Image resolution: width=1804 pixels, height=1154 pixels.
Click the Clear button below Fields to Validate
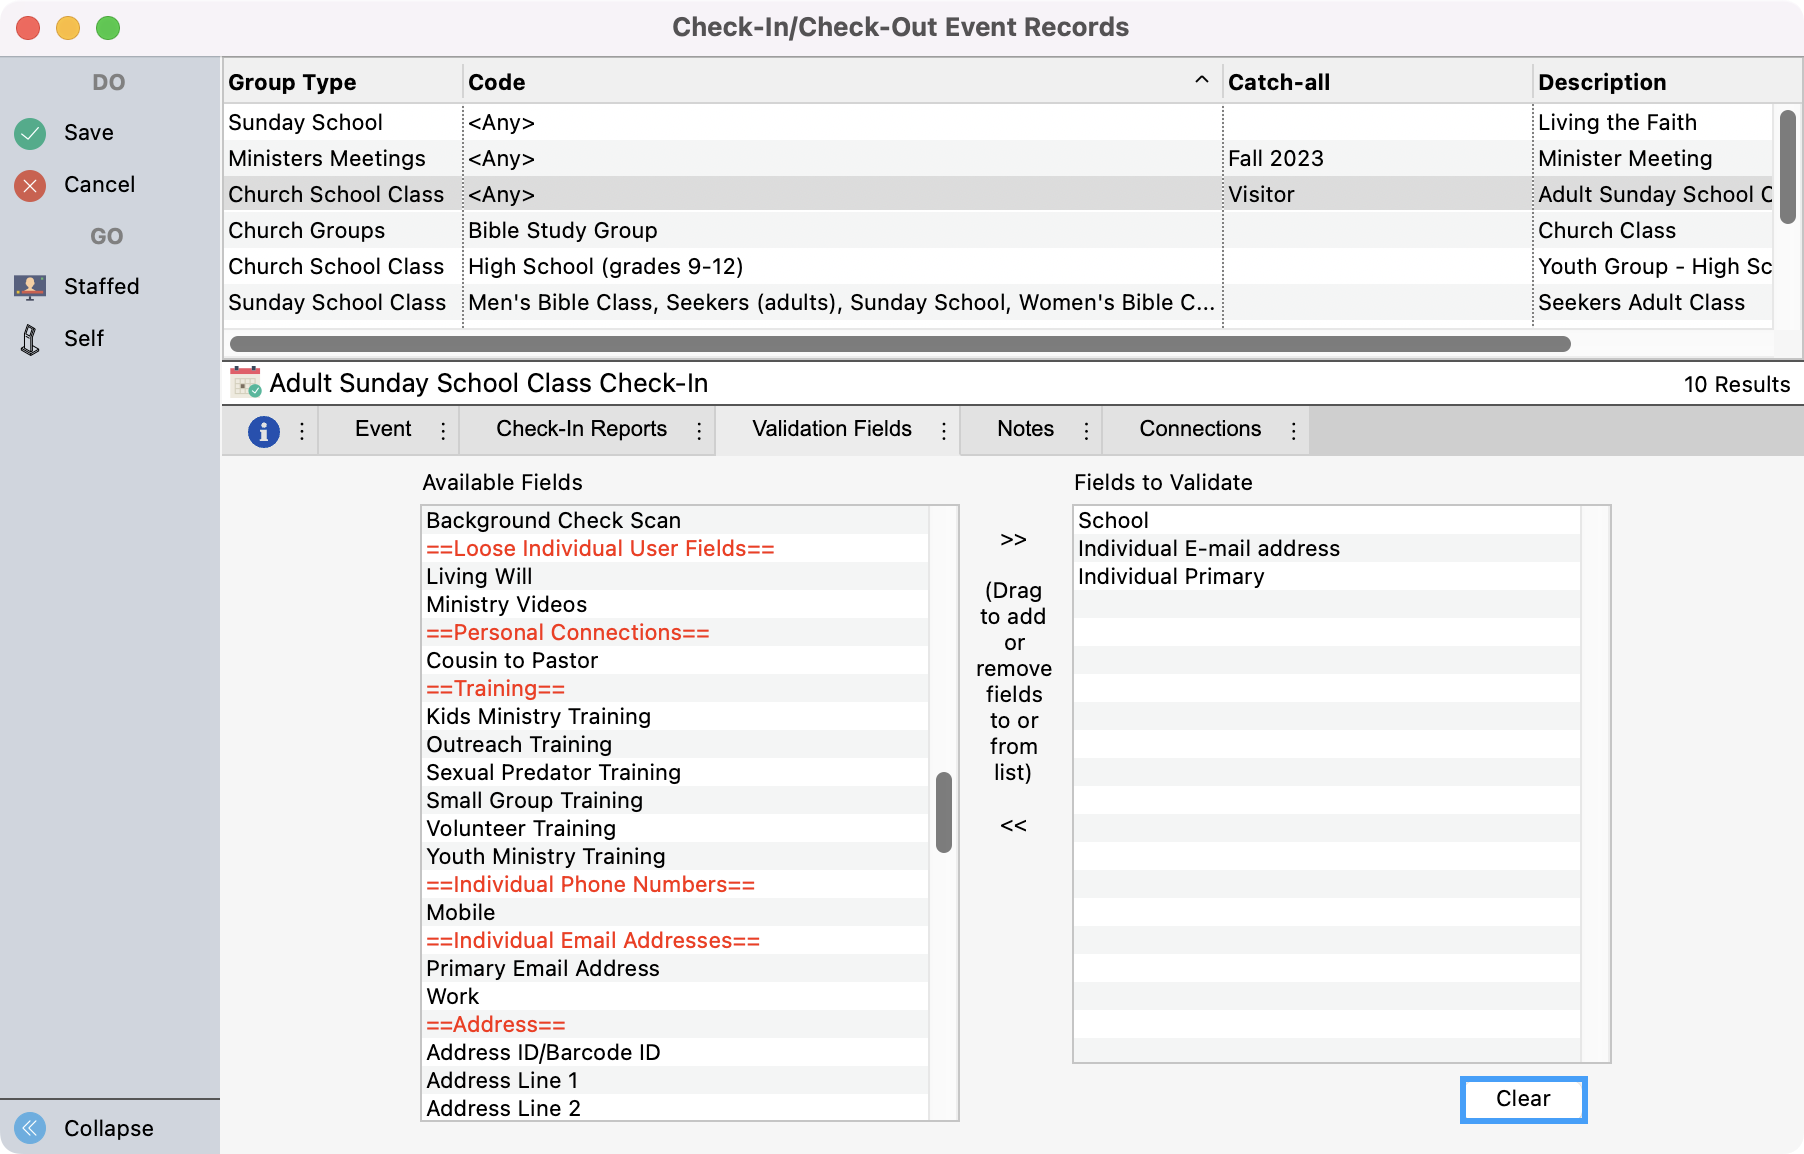tap(1522, 1099)
